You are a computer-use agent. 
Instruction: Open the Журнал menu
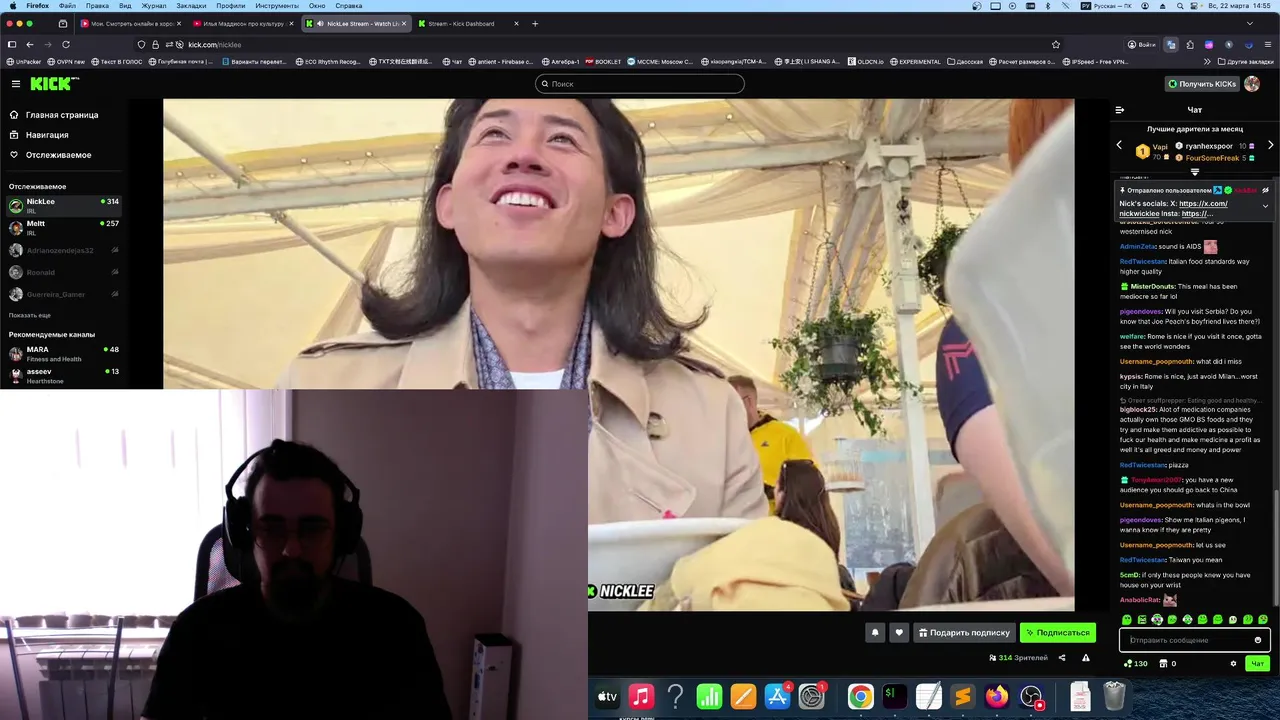pos(154,6)
